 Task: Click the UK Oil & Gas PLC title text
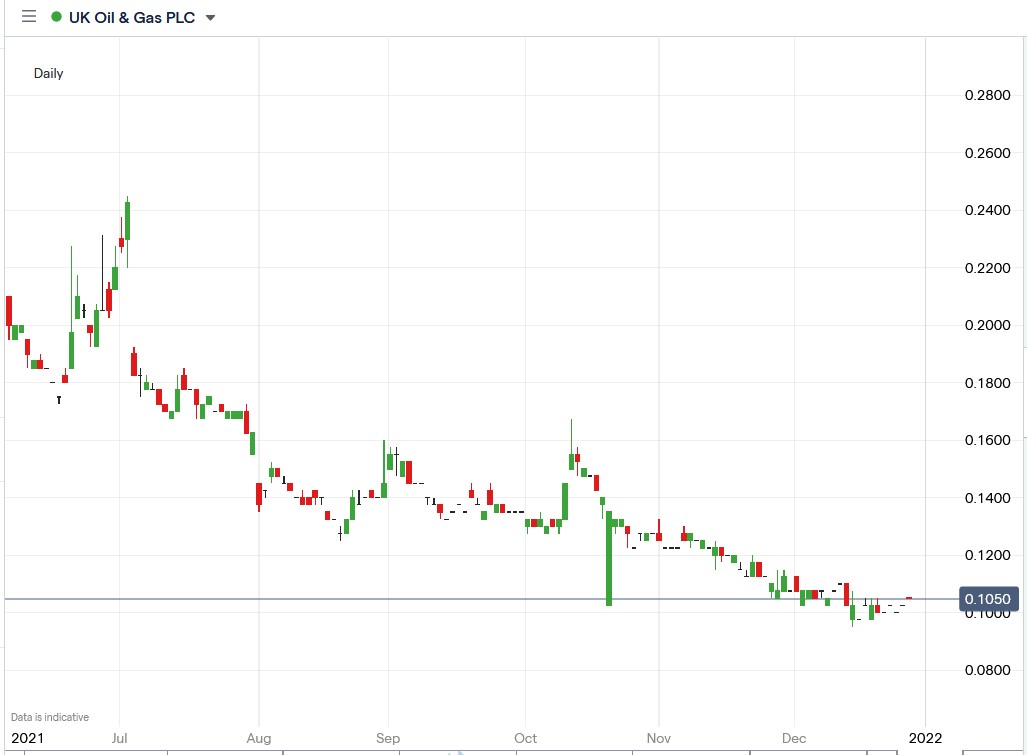130,16
